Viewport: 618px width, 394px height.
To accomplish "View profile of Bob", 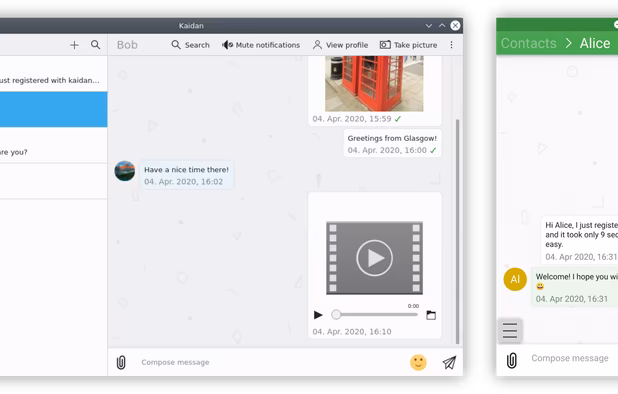I will [x=341, y=45].
